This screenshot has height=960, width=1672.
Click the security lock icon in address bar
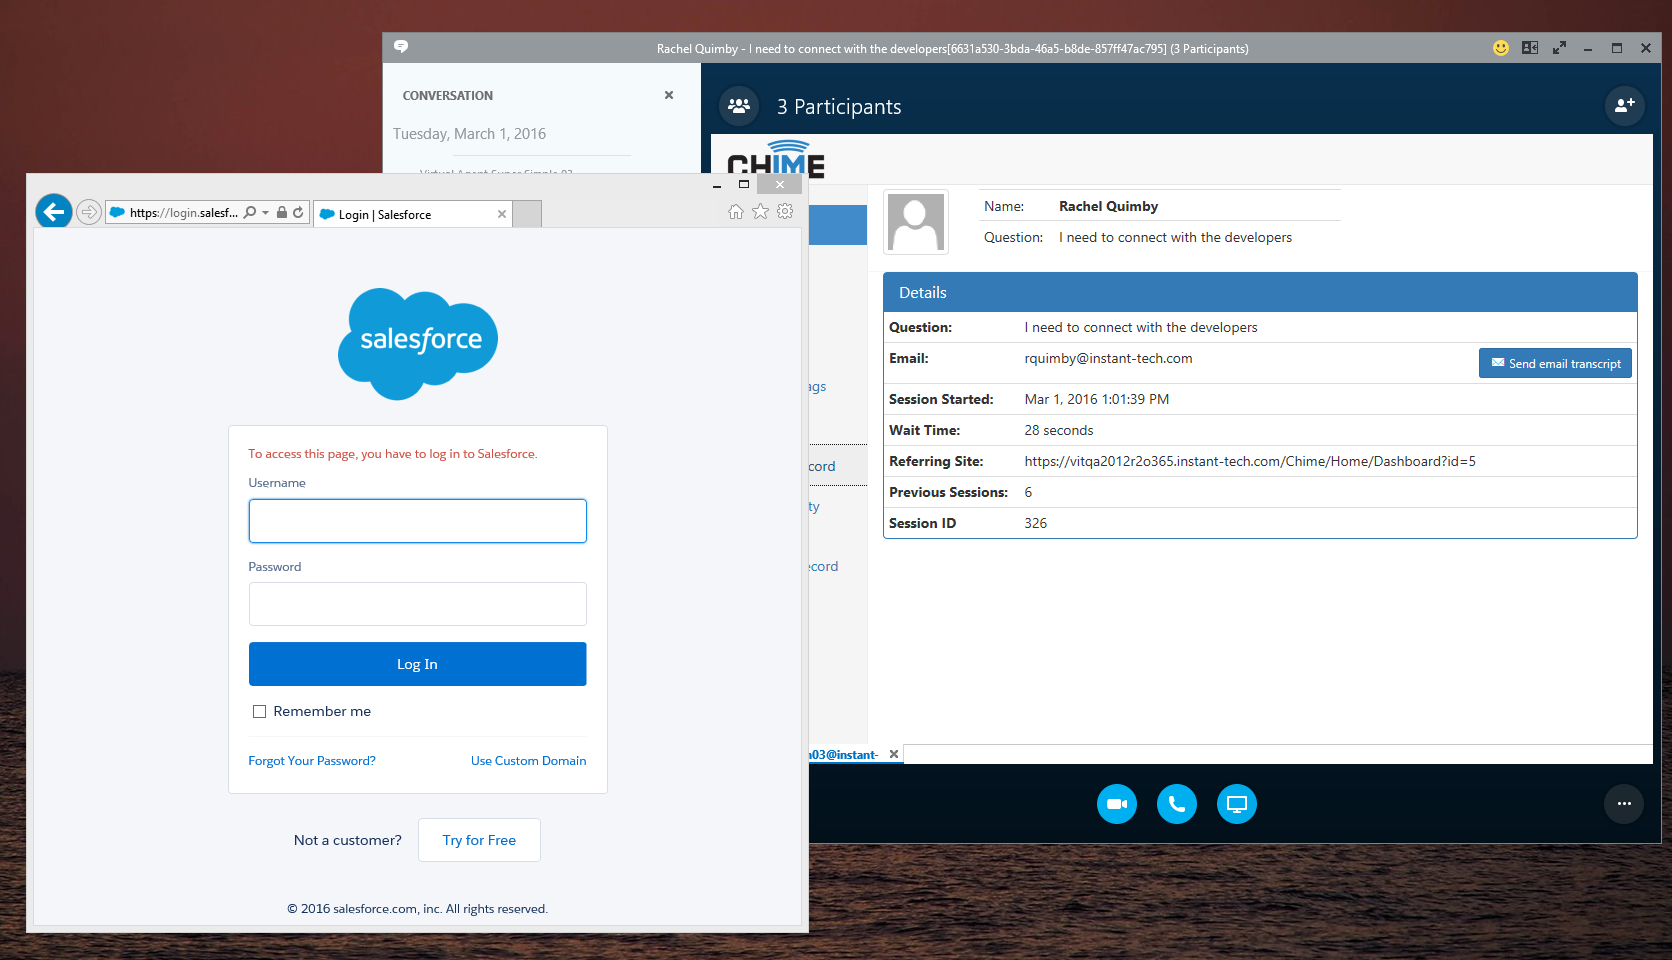pos(282,212)
